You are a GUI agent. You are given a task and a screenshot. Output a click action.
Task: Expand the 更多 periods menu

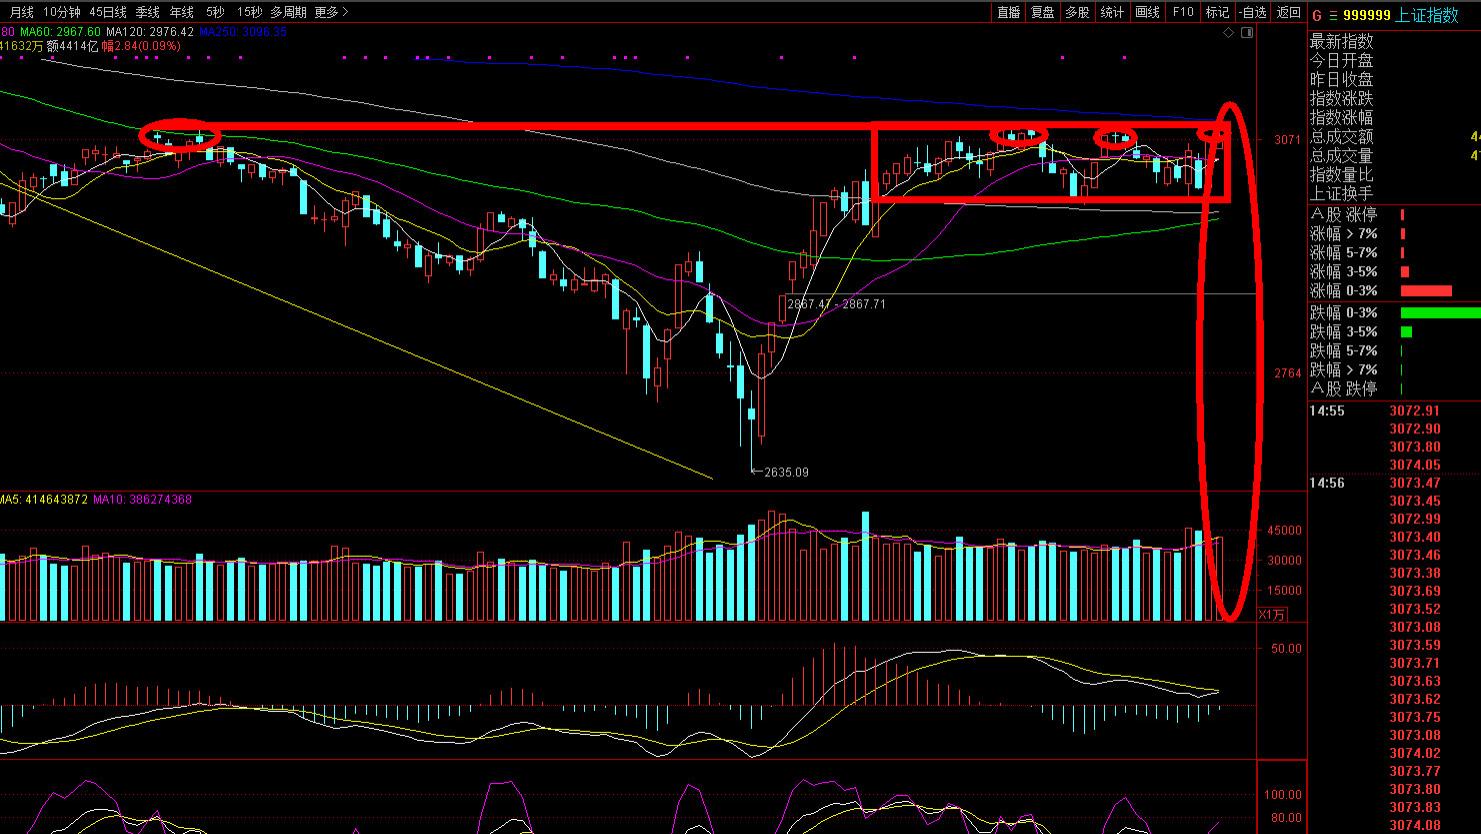pos(332,12)
